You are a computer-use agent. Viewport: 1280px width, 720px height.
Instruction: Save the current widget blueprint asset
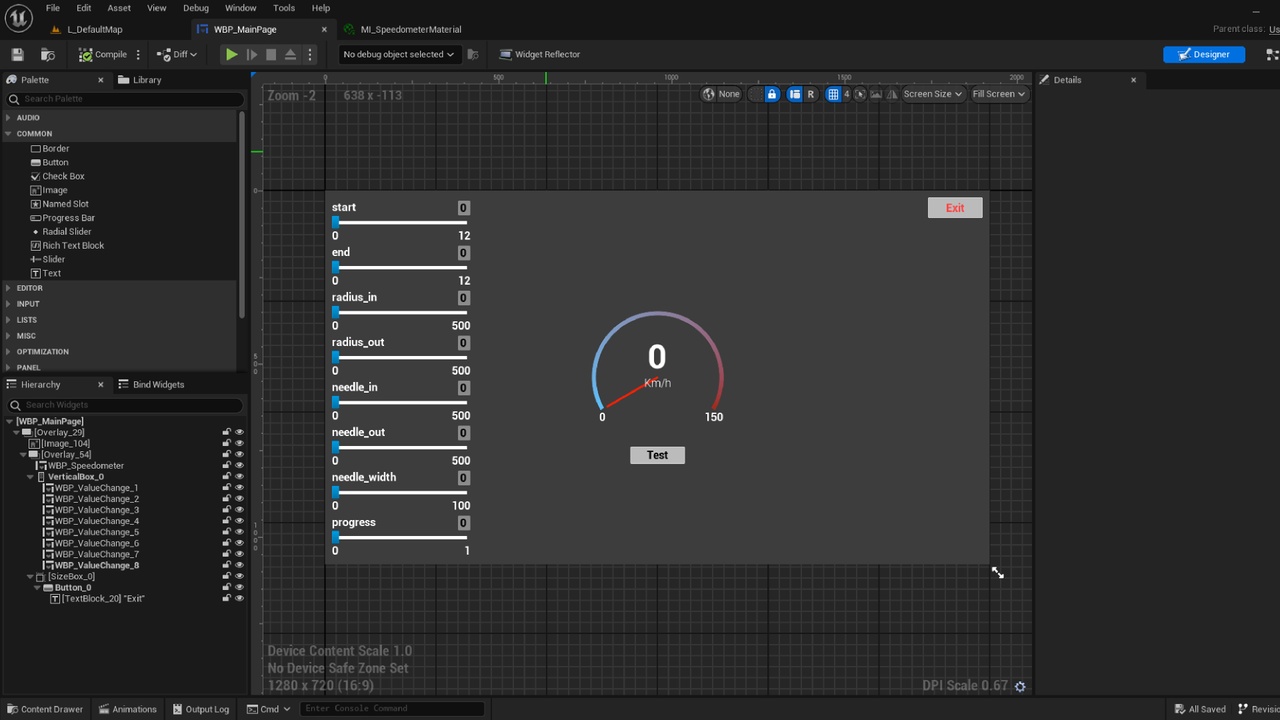click(x=17, y=54)
